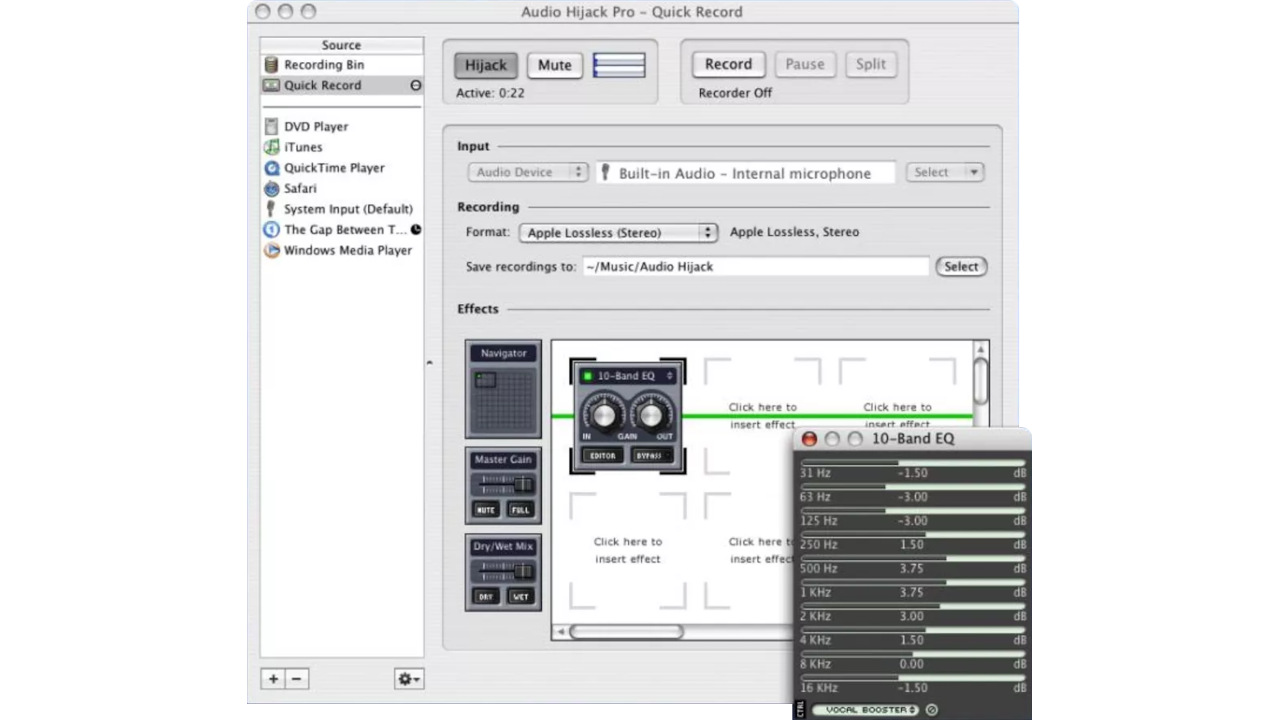
Task: Toggle the effect BYPASS button
Action: pos(652,456)
